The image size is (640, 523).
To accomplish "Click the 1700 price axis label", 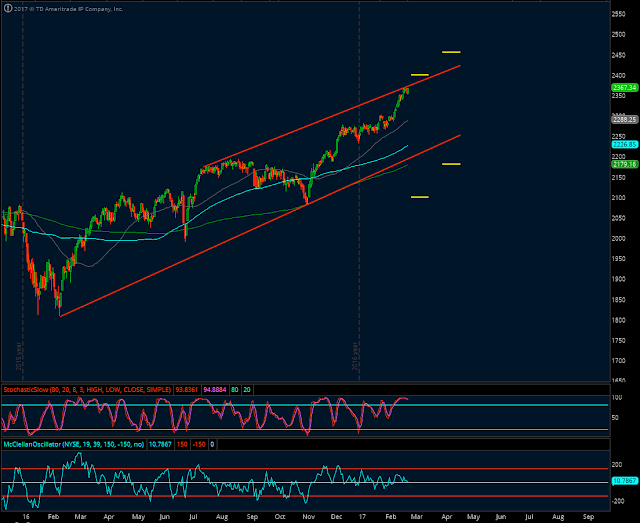I will tap(619, 361).
